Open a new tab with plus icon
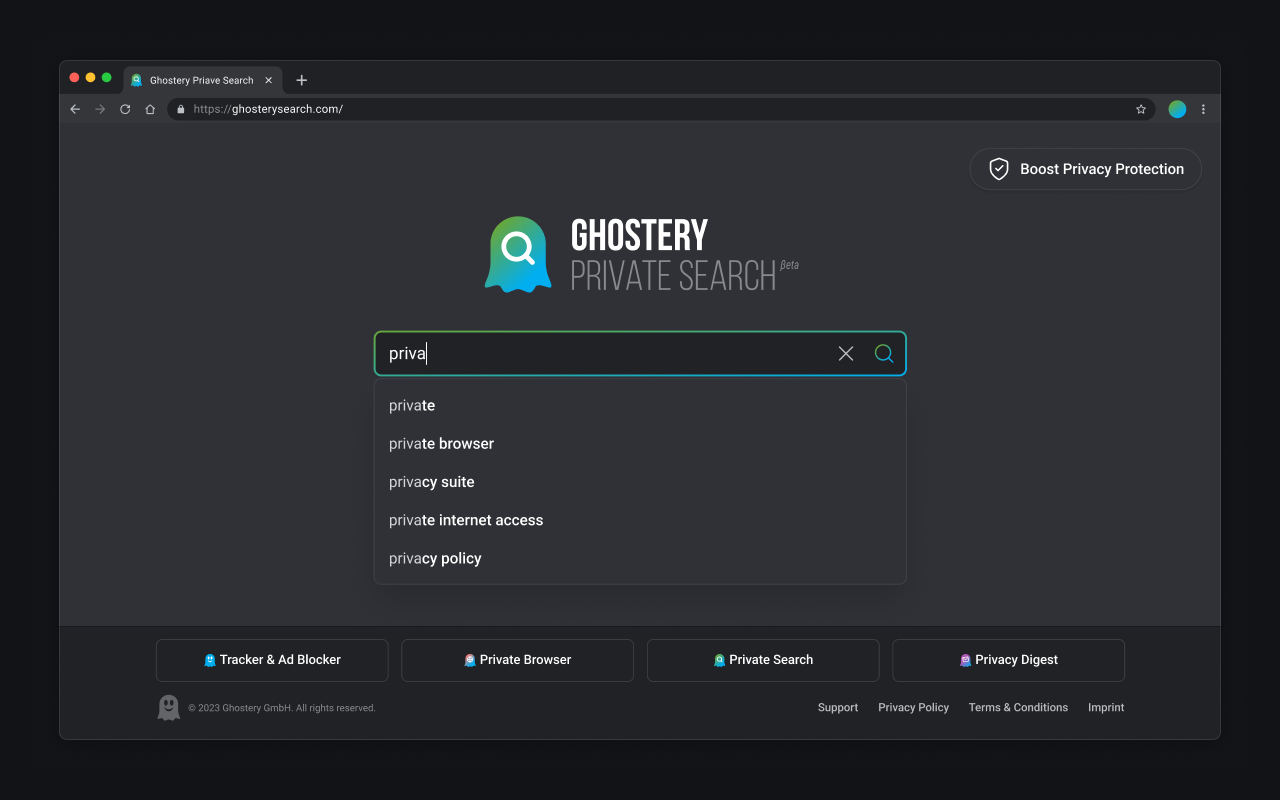 (x=302, y=80)
